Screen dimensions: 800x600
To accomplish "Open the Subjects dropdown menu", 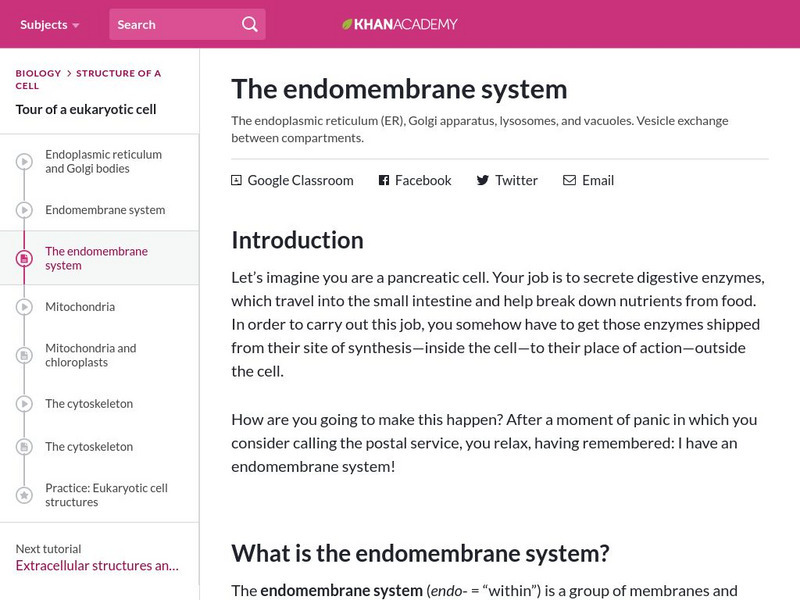I will 50,24.
